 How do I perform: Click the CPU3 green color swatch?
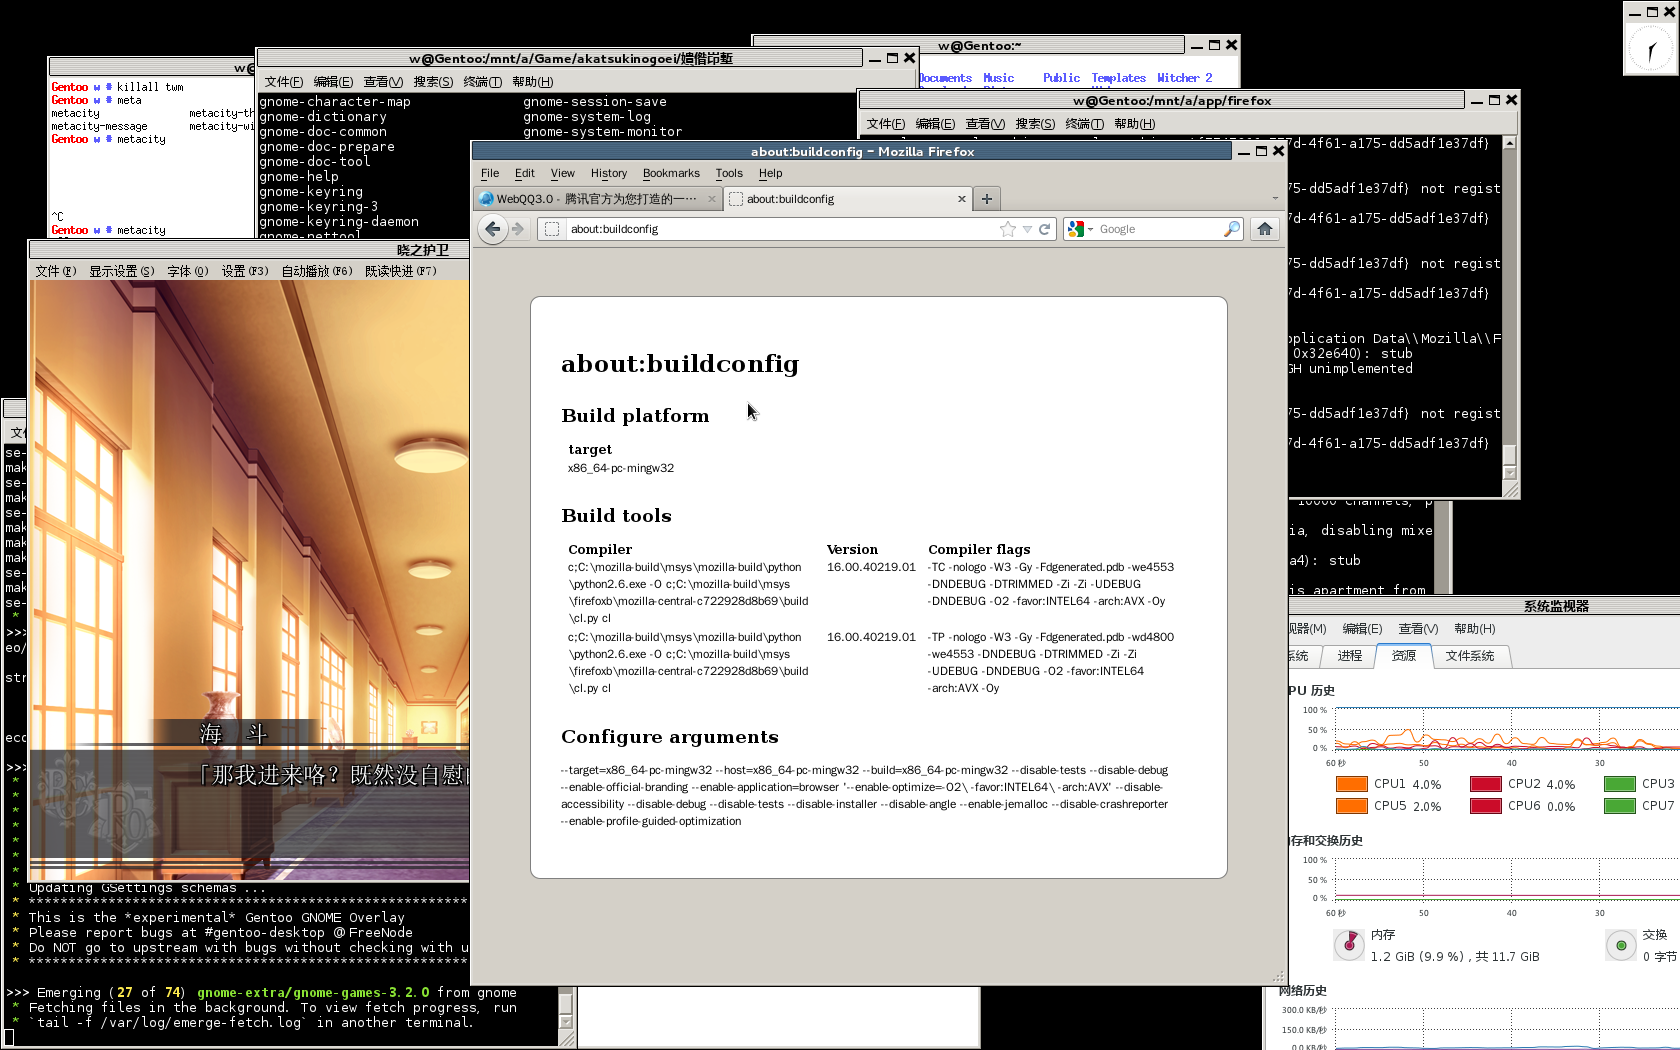1620,784
